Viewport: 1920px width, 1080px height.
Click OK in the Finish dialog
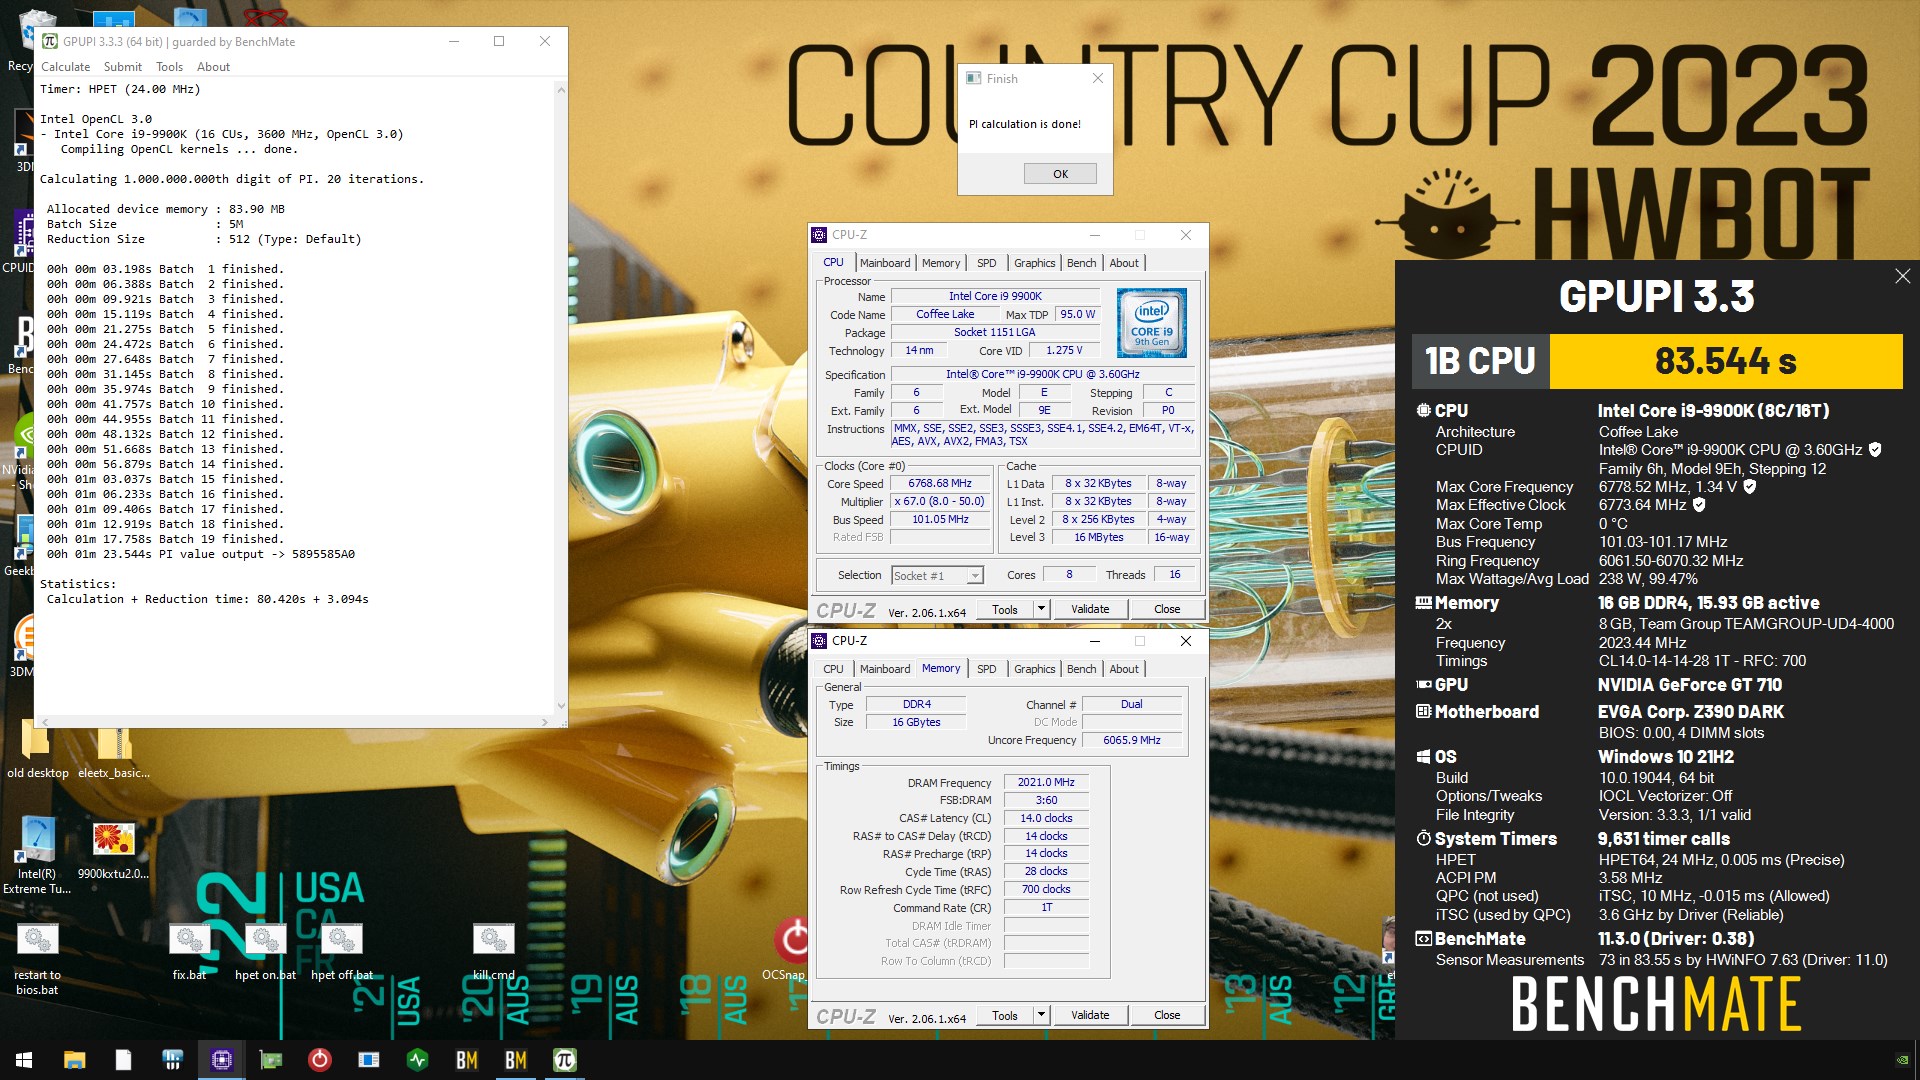1060,173
